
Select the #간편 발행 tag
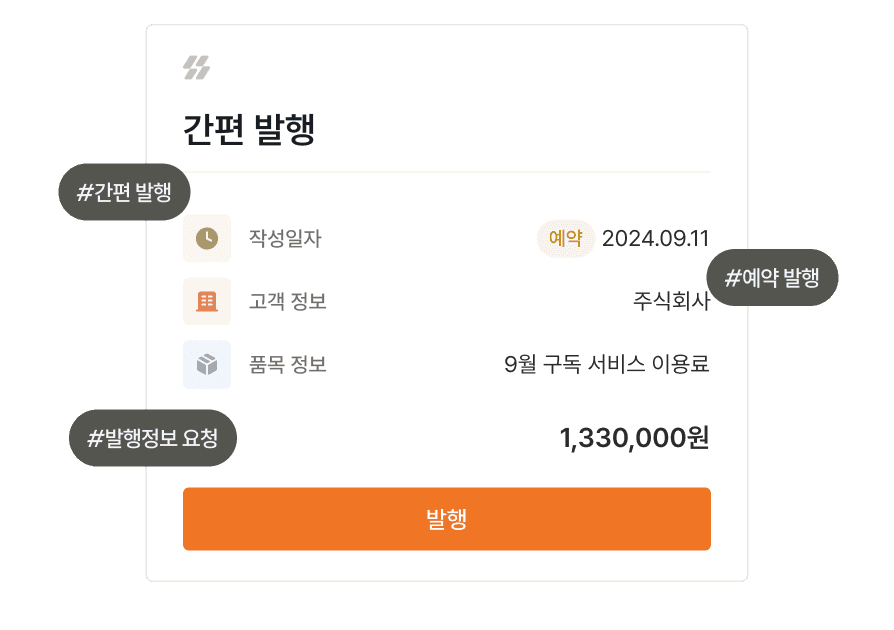click(124, 192)
